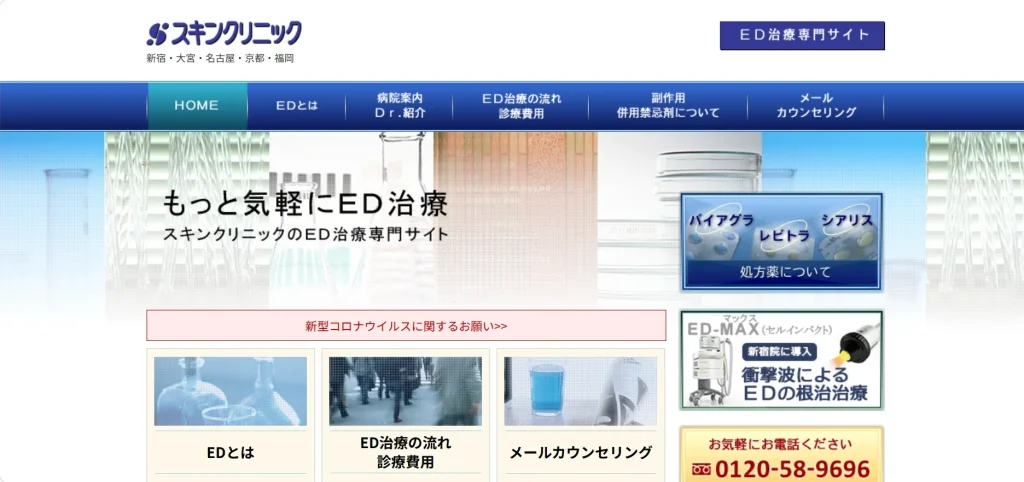Click the レビトラ label on banner
This screenshot has height=482, width=1024.
tap(784, 236)
